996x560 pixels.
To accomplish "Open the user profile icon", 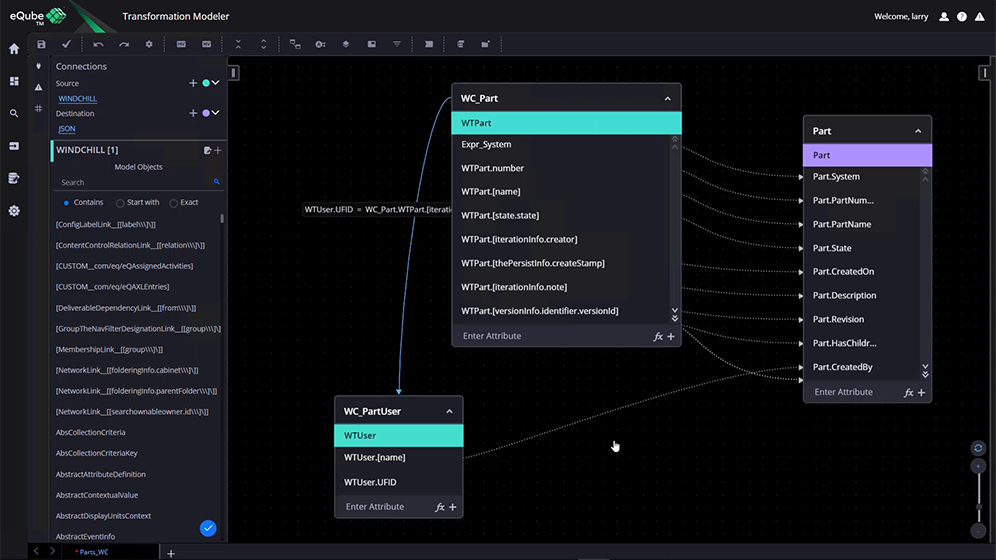I will pos(944,17).
